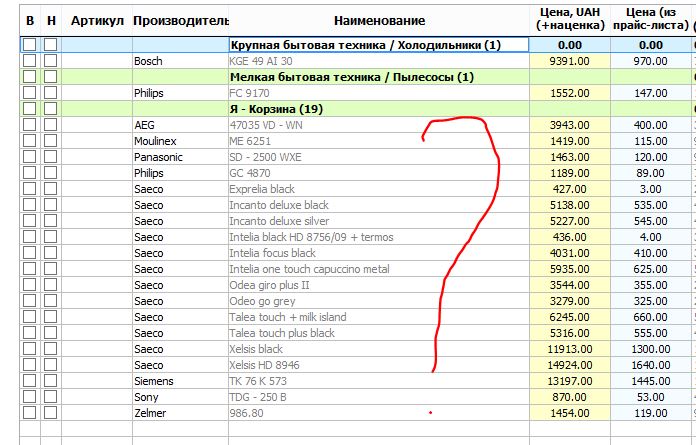Click the 1640.00 price-list cell
This screenshot has width=696, height=445.
651,365
